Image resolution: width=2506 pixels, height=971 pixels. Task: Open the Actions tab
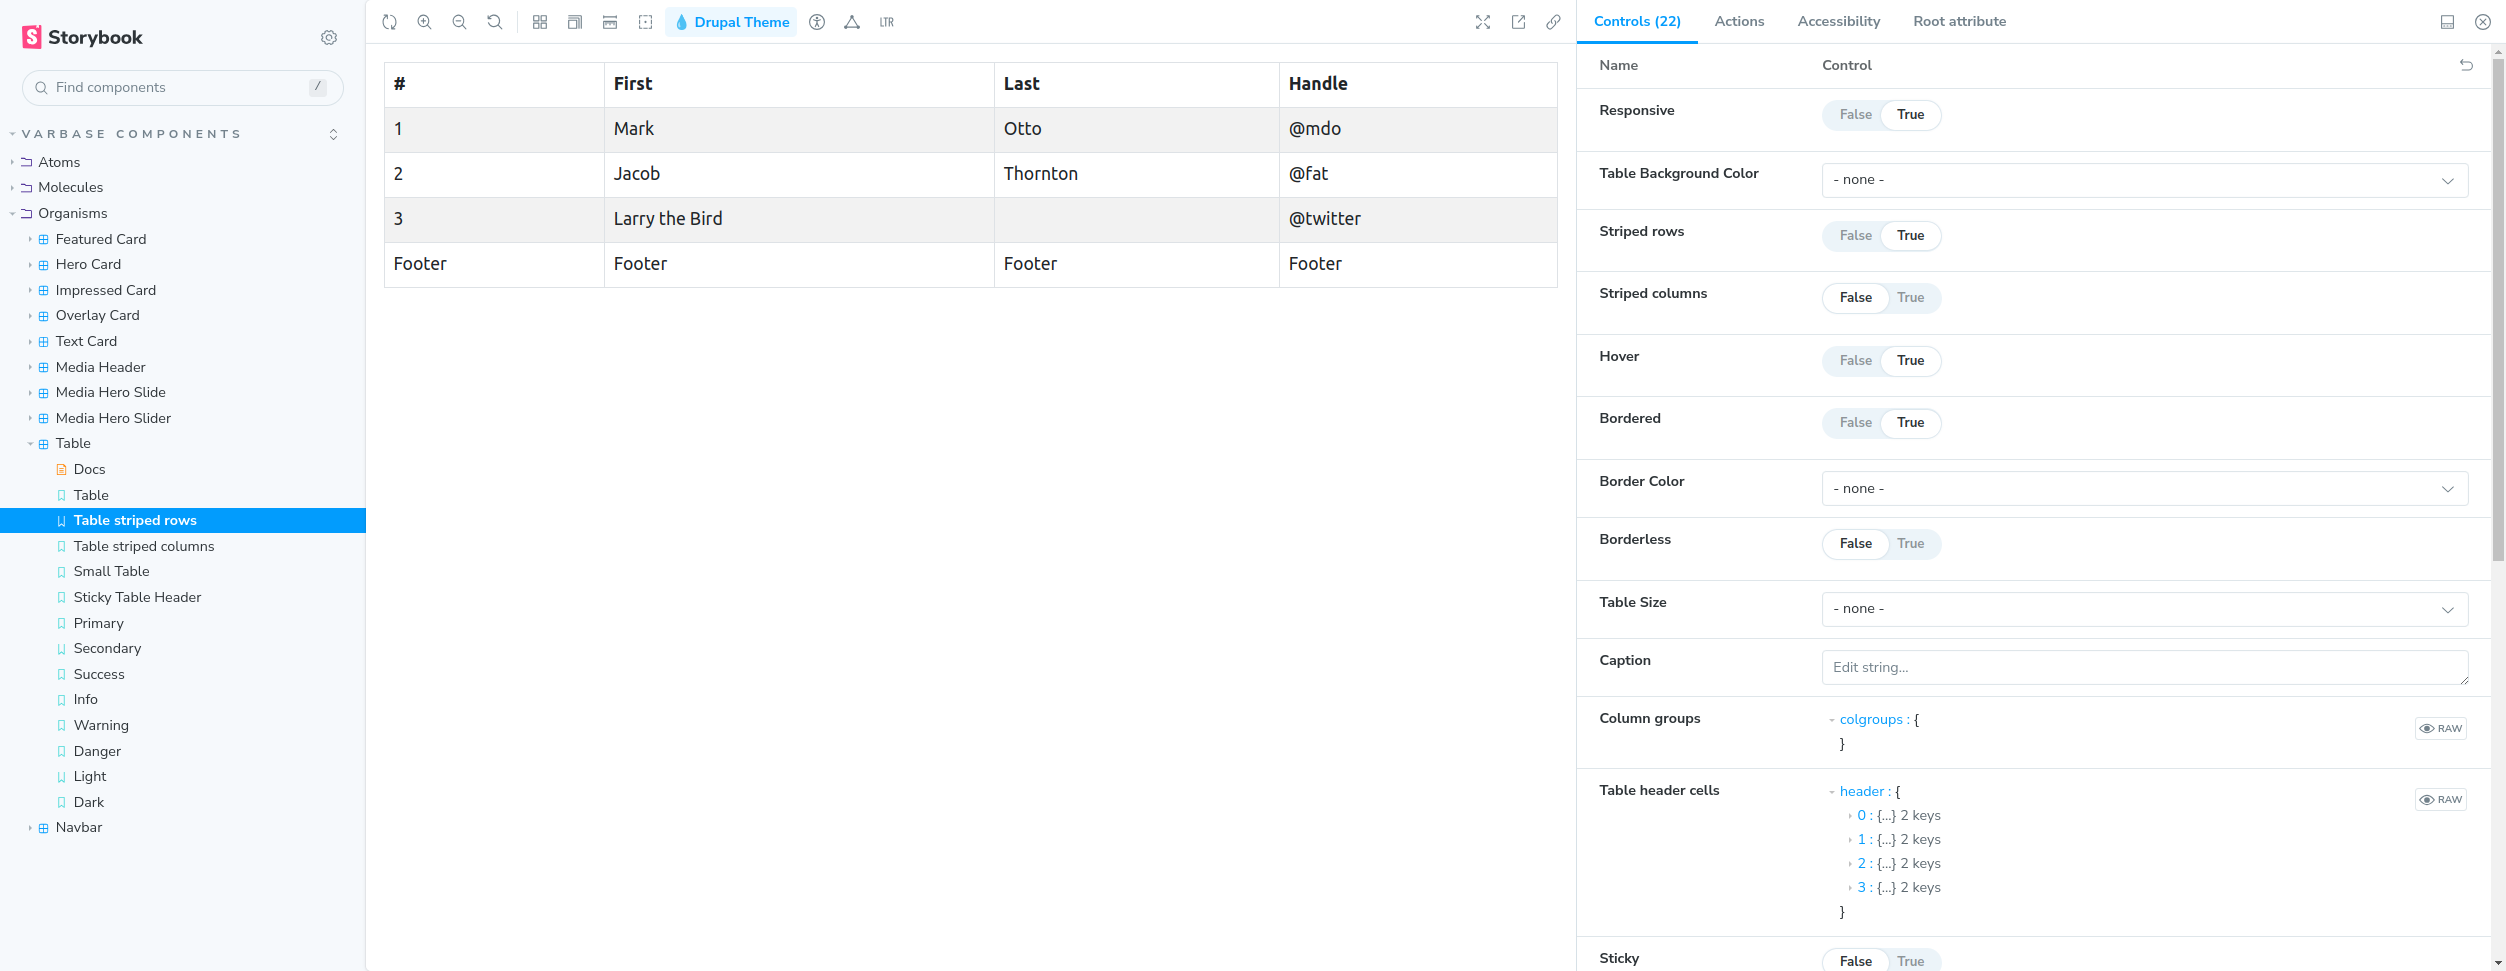(1739, 22)
